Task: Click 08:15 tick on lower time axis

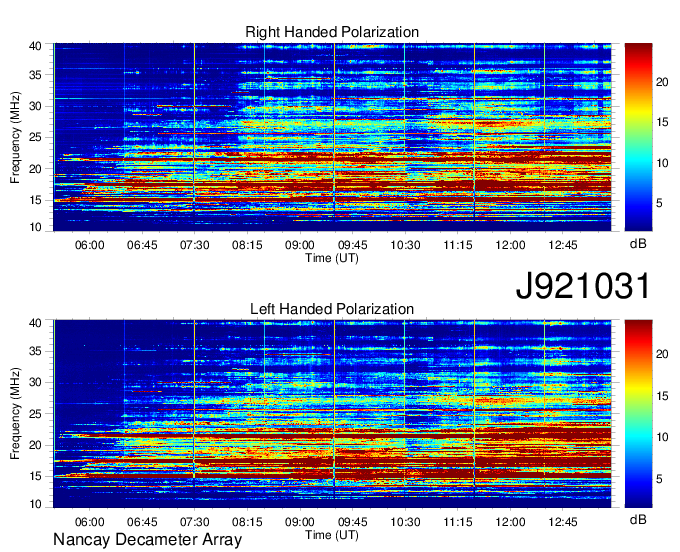Action: (247, 522)
